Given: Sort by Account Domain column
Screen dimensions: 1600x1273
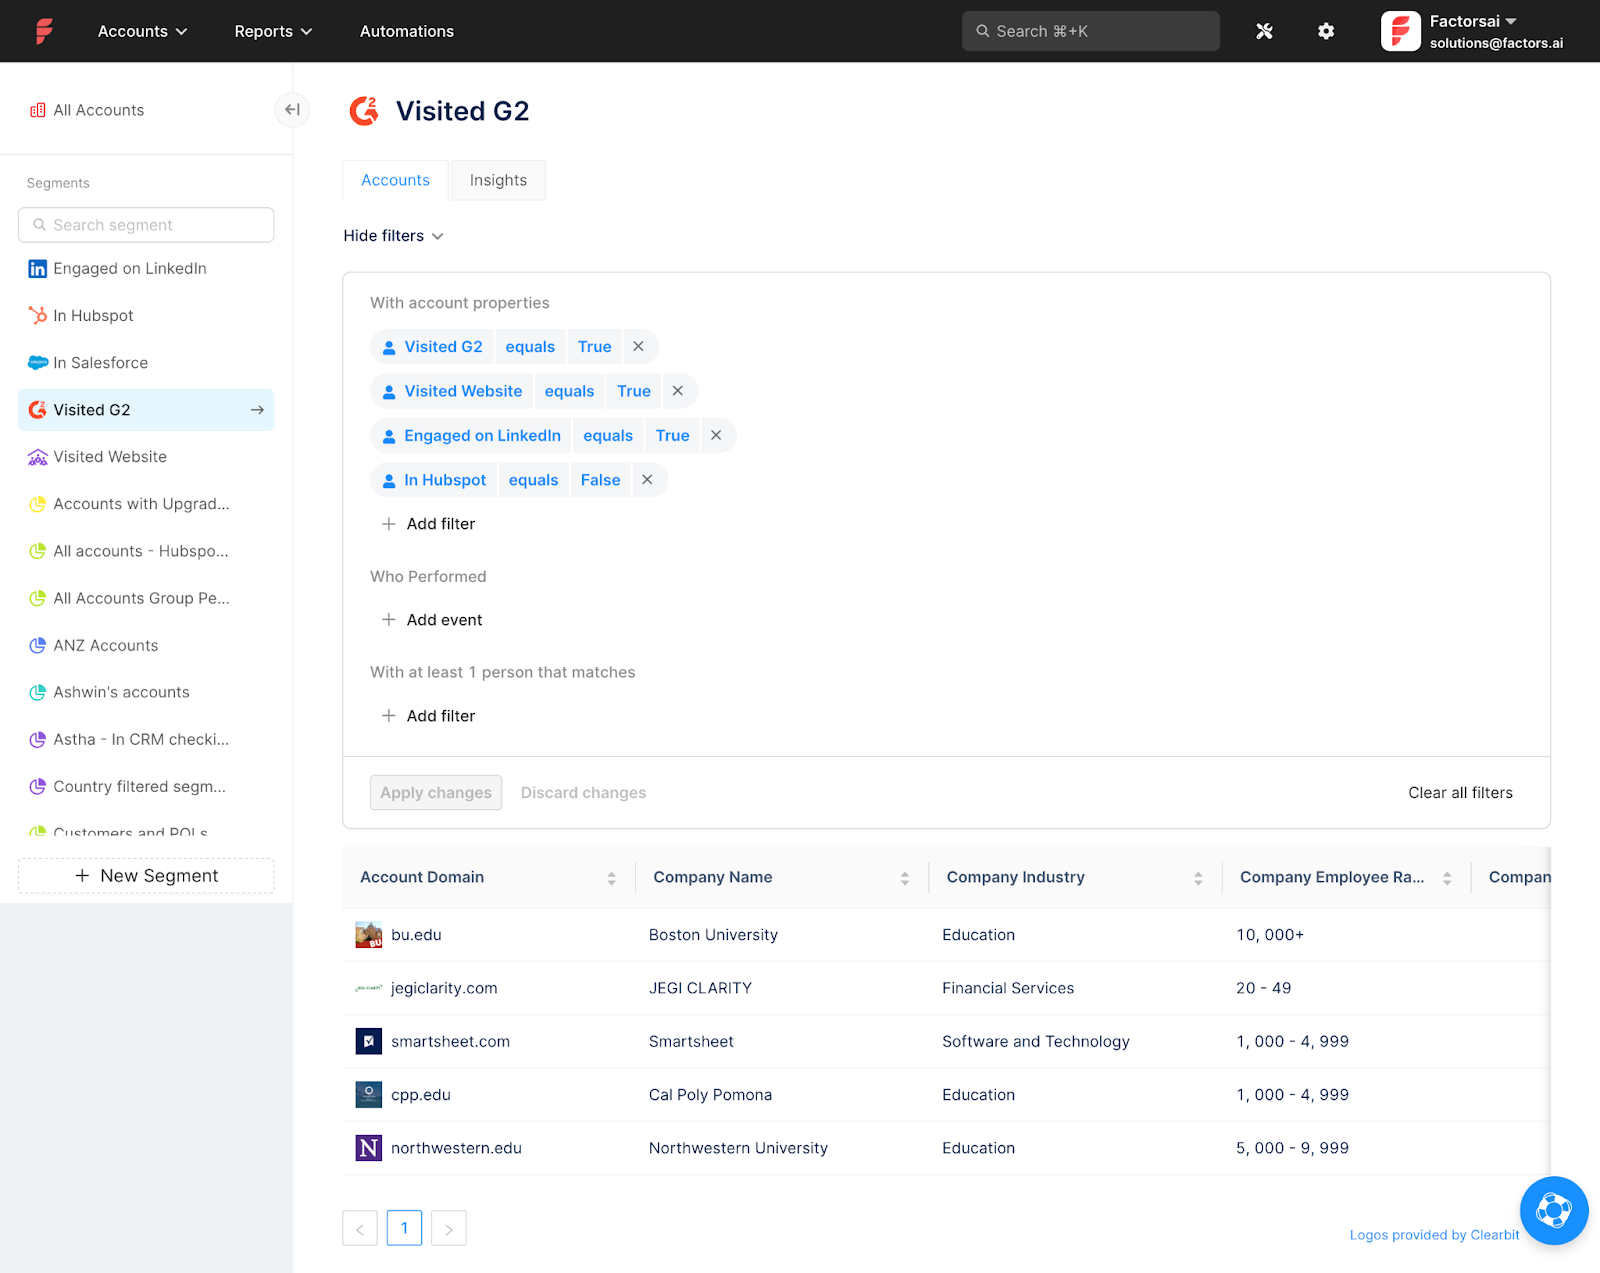Looking at the screenshot, I should 611,878.
